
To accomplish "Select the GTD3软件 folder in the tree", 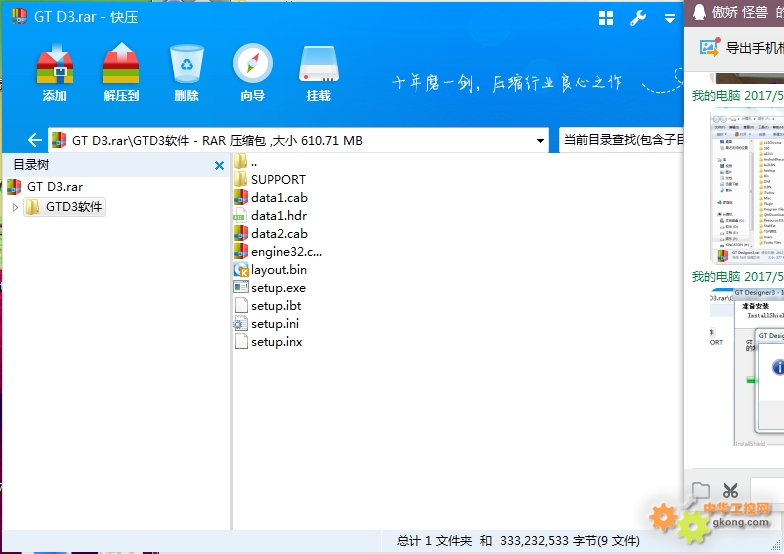I will pyautogui.click(x=64, y=207).
